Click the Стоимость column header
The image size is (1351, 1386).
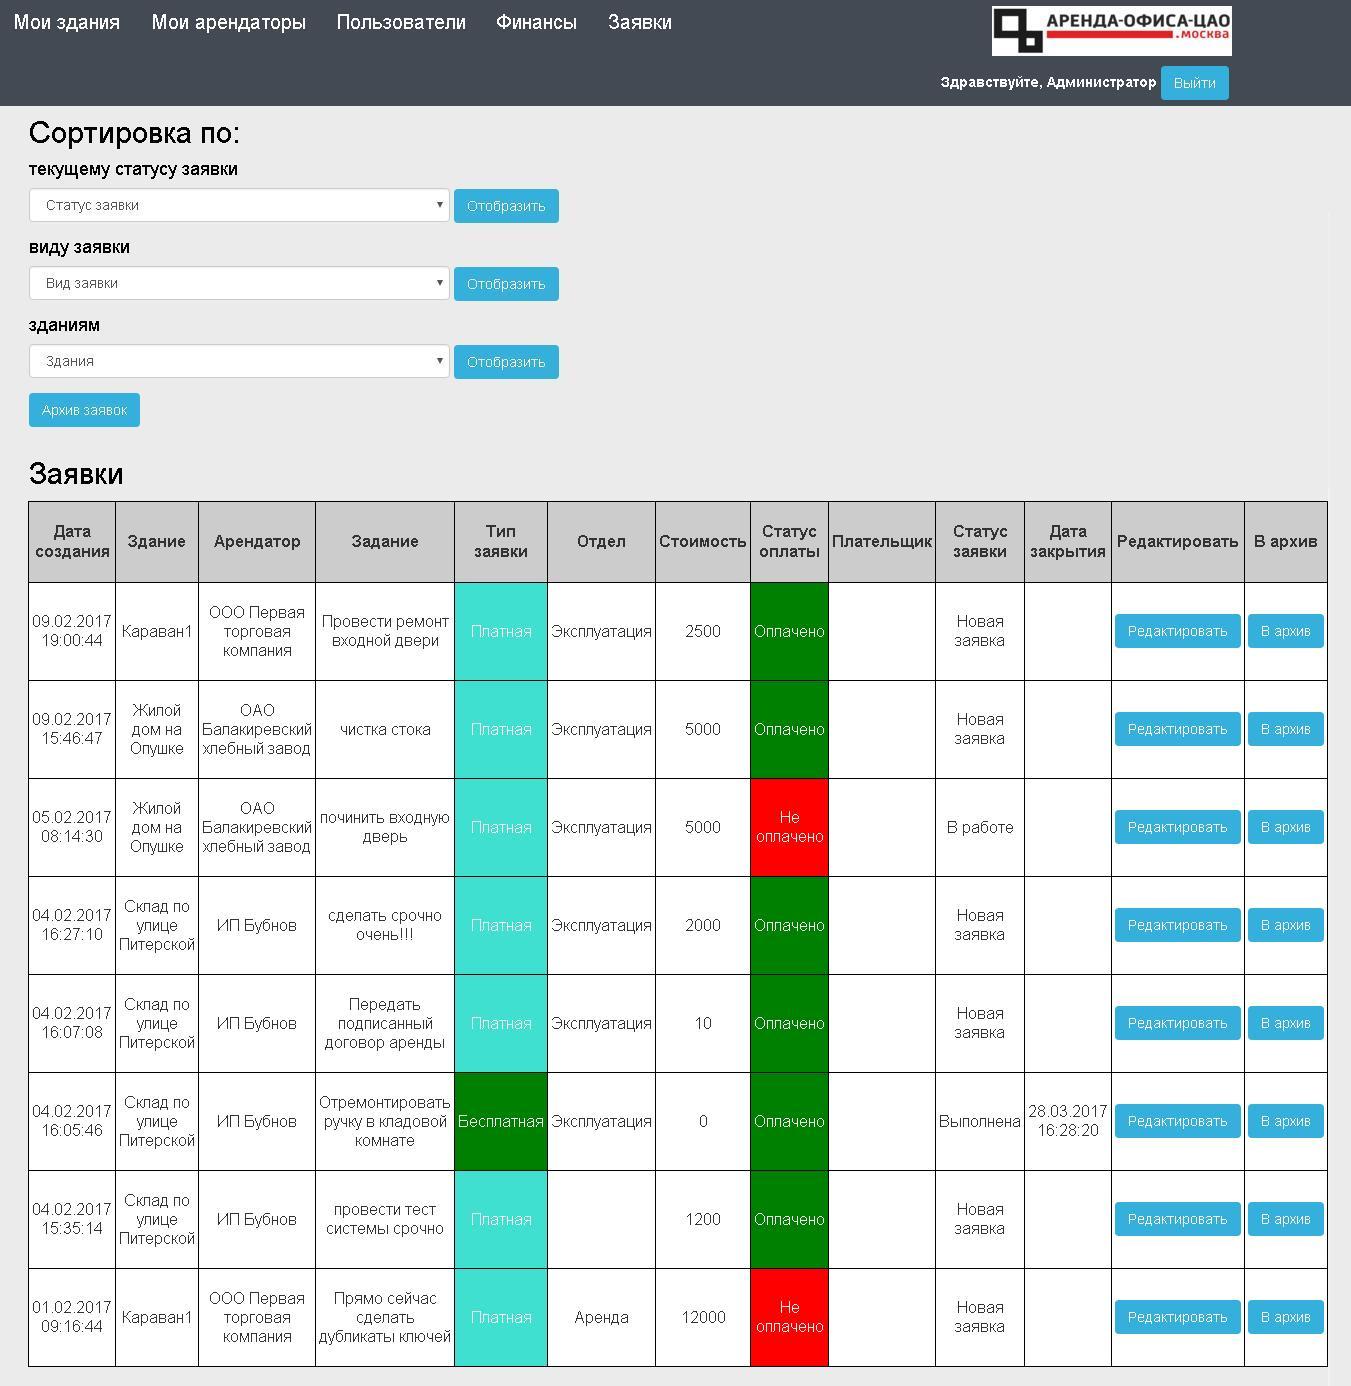coord(703,541)
